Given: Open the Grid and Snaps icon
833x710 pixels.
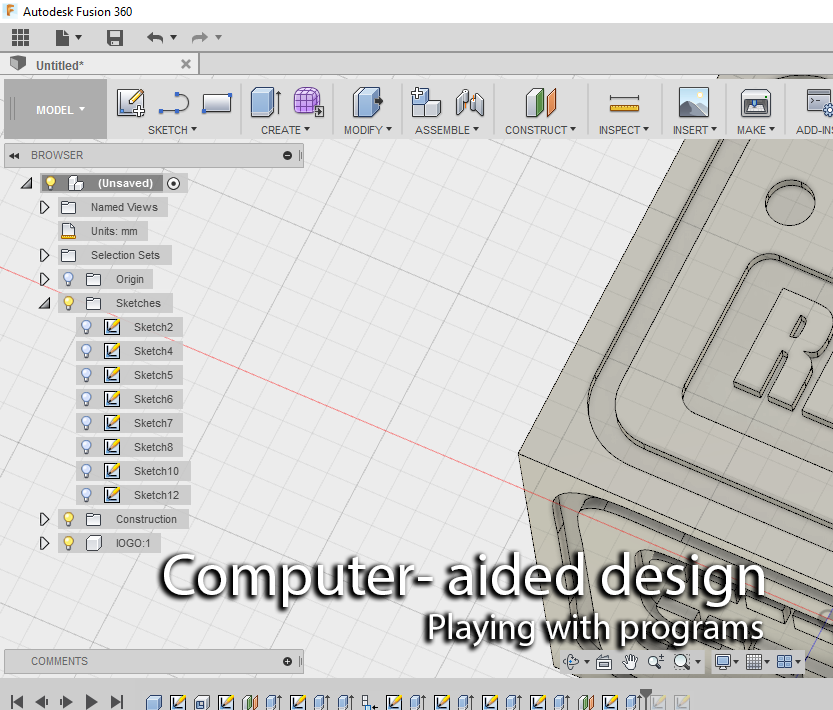Looking at the screenshot, I should (x=754, y=662).
